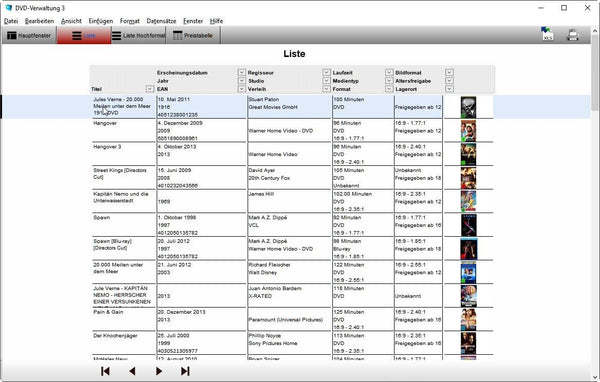Open sort dropdown for Lagerort

449,89
